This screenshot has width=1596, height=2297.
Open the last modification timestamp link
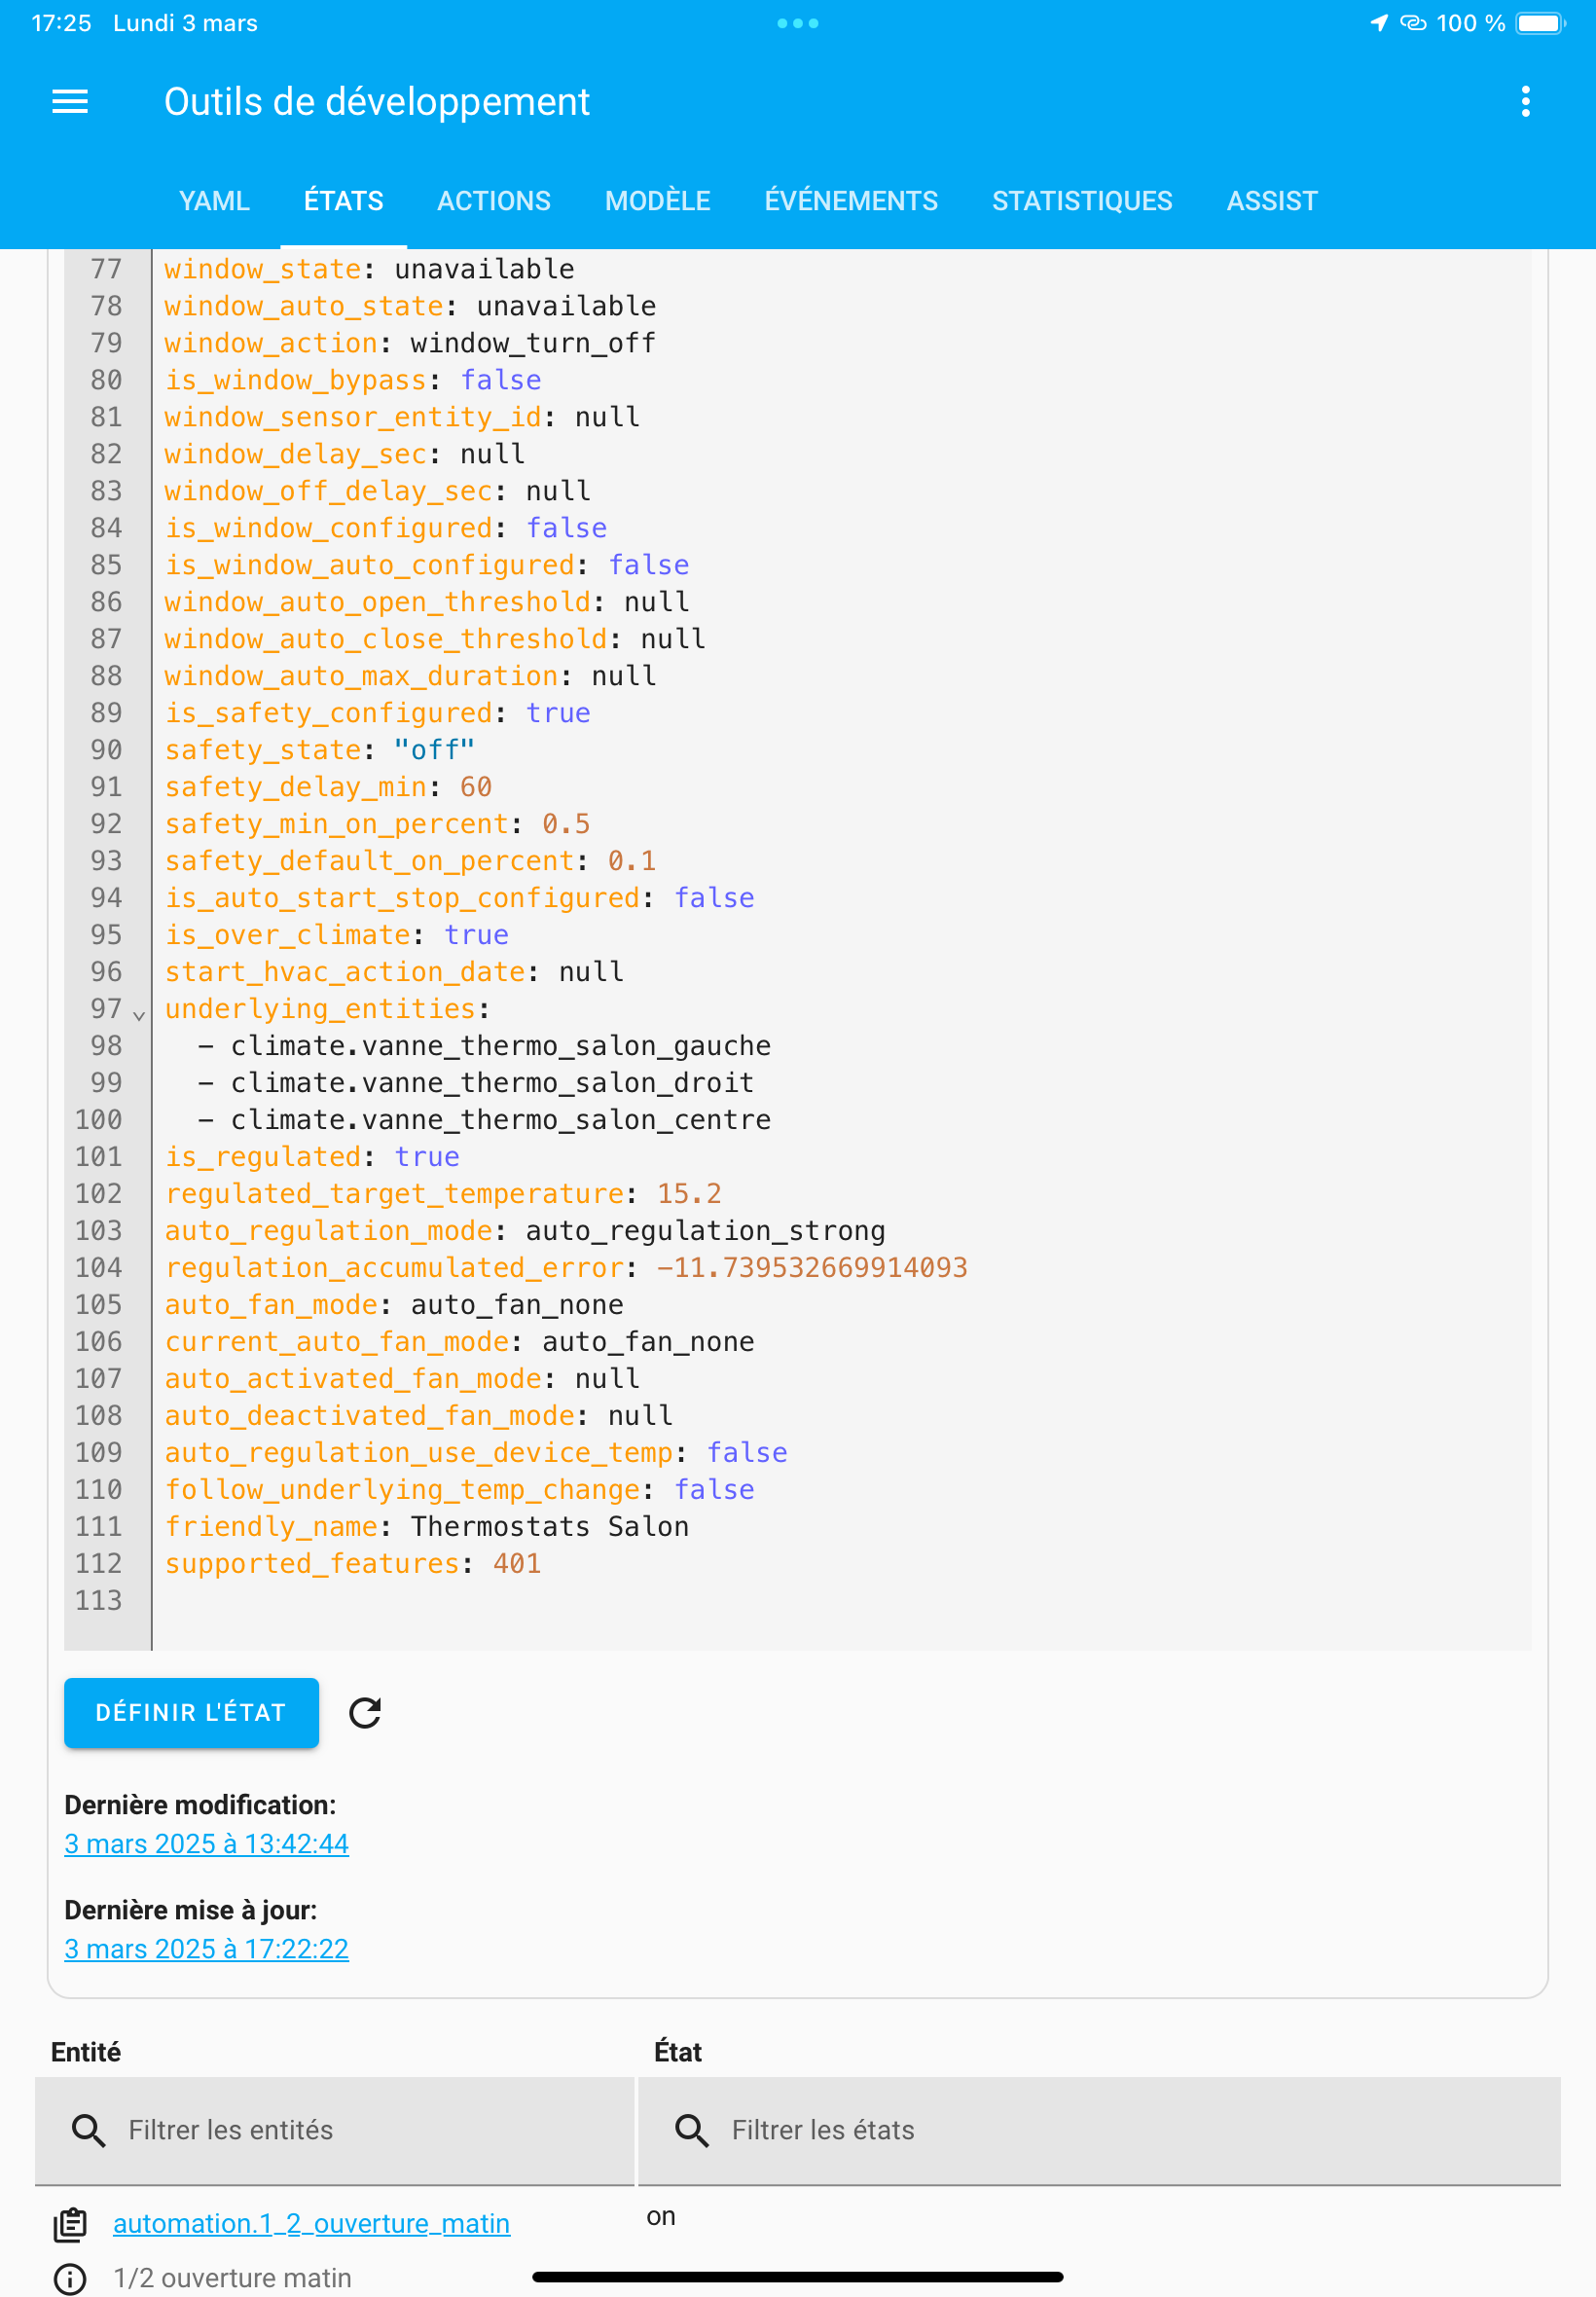[207, 1843]
